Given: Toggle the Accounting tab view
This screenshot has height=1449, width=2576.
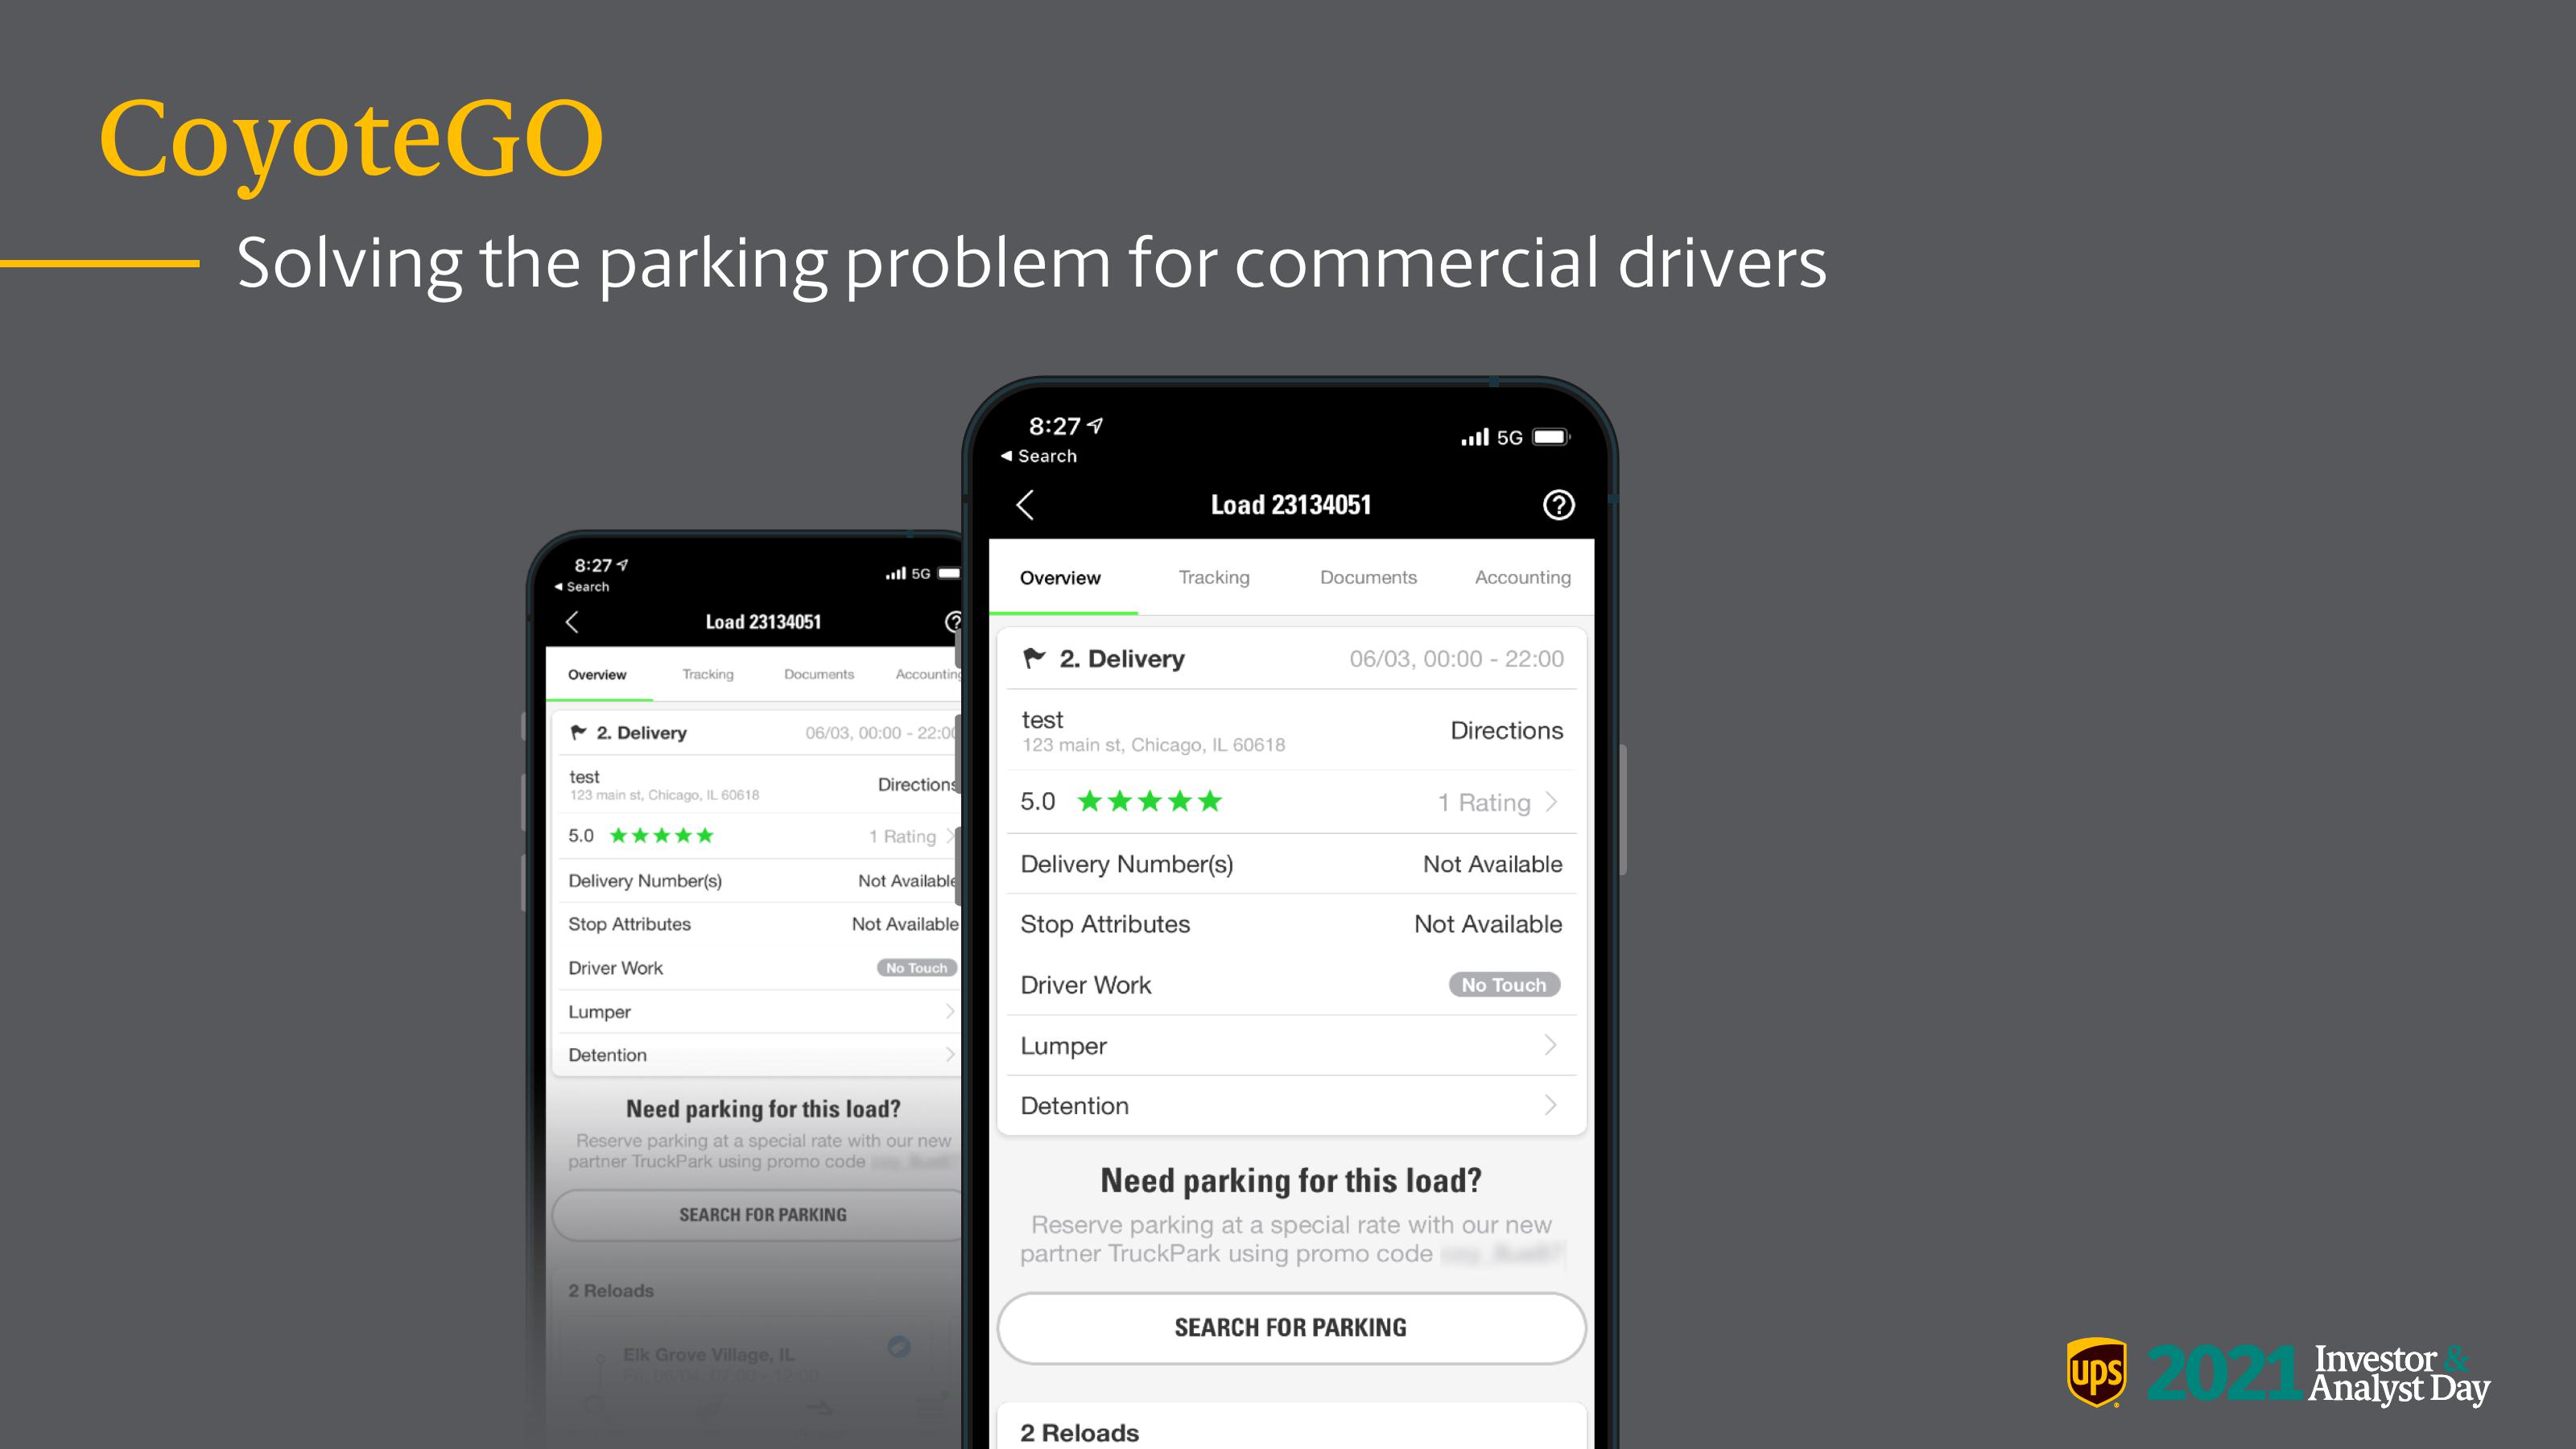Looking at the screenshot, I should pos(1520,575).
